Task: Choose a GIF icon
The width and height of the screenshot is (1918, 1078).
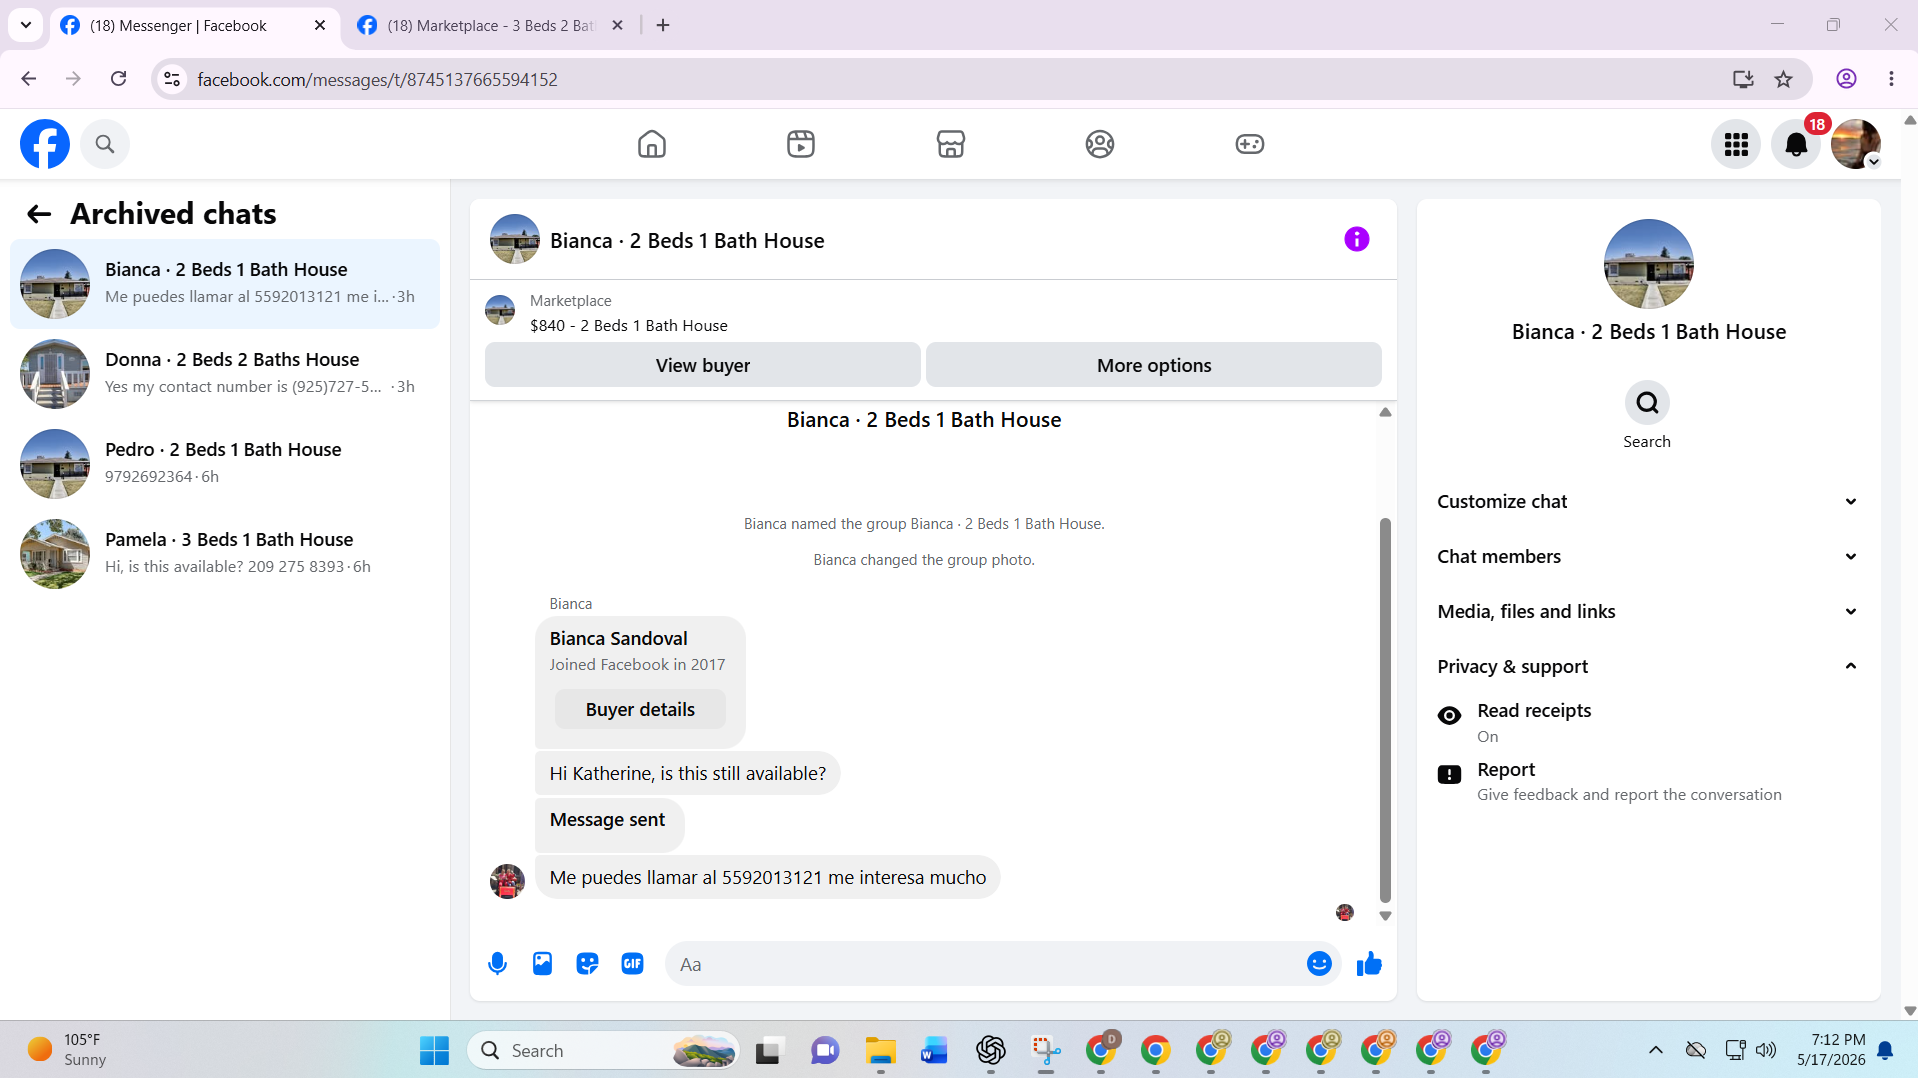Action: (x=632, y=963)
